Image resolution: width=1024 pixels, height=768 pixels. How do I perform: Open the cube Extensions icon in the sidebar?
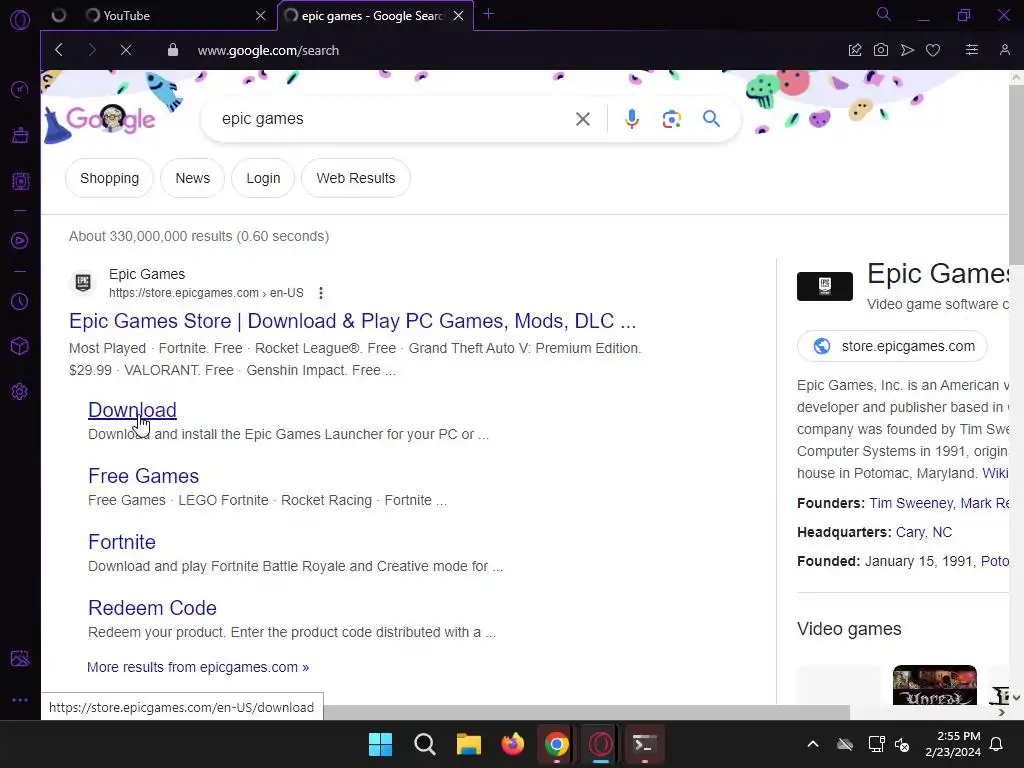(20, 346)
